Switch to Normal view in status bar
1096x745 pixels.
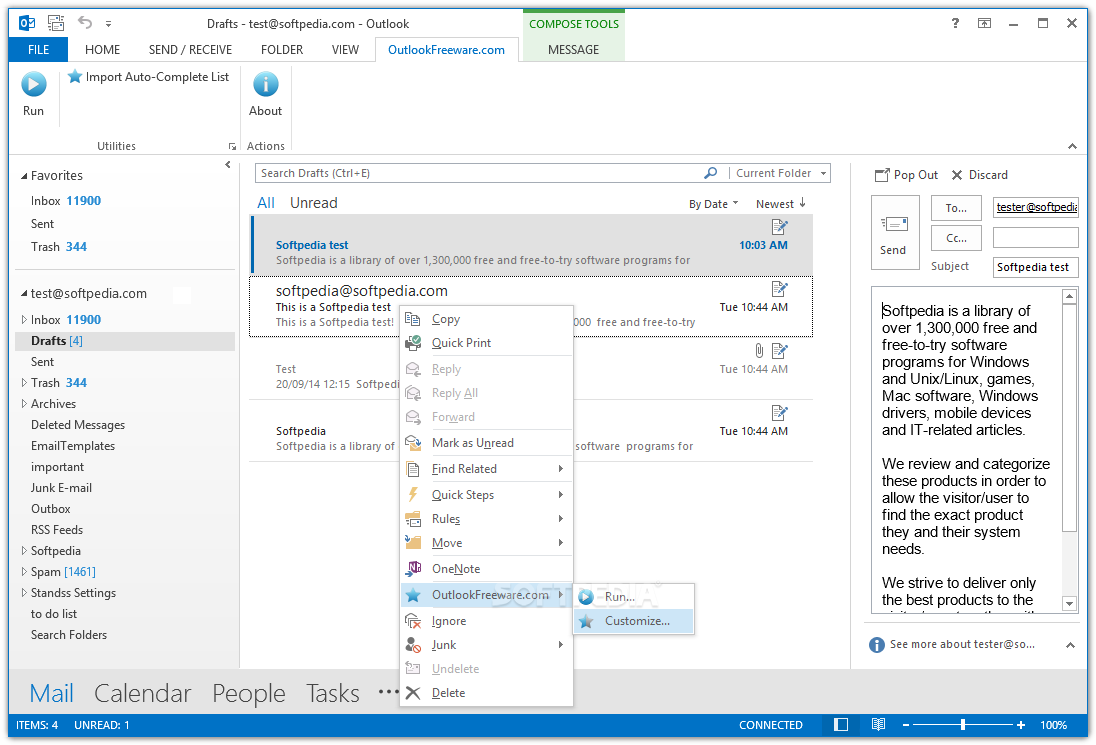tap(842, 725)
